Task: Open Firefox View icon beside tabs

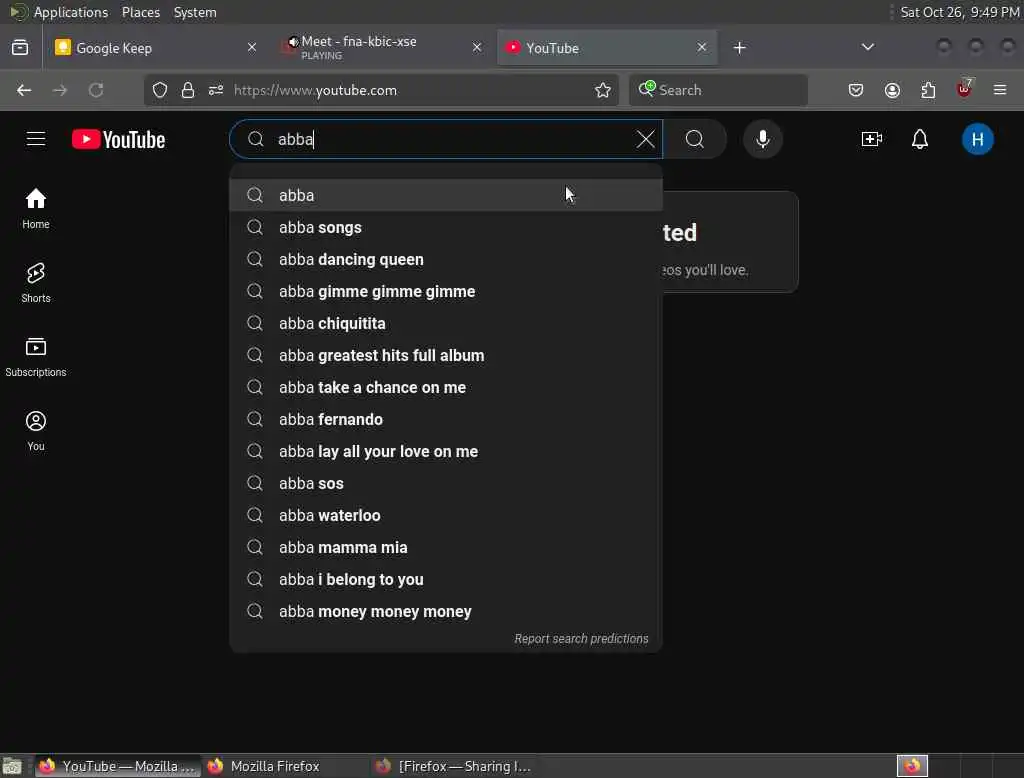Action: (20, 48)
